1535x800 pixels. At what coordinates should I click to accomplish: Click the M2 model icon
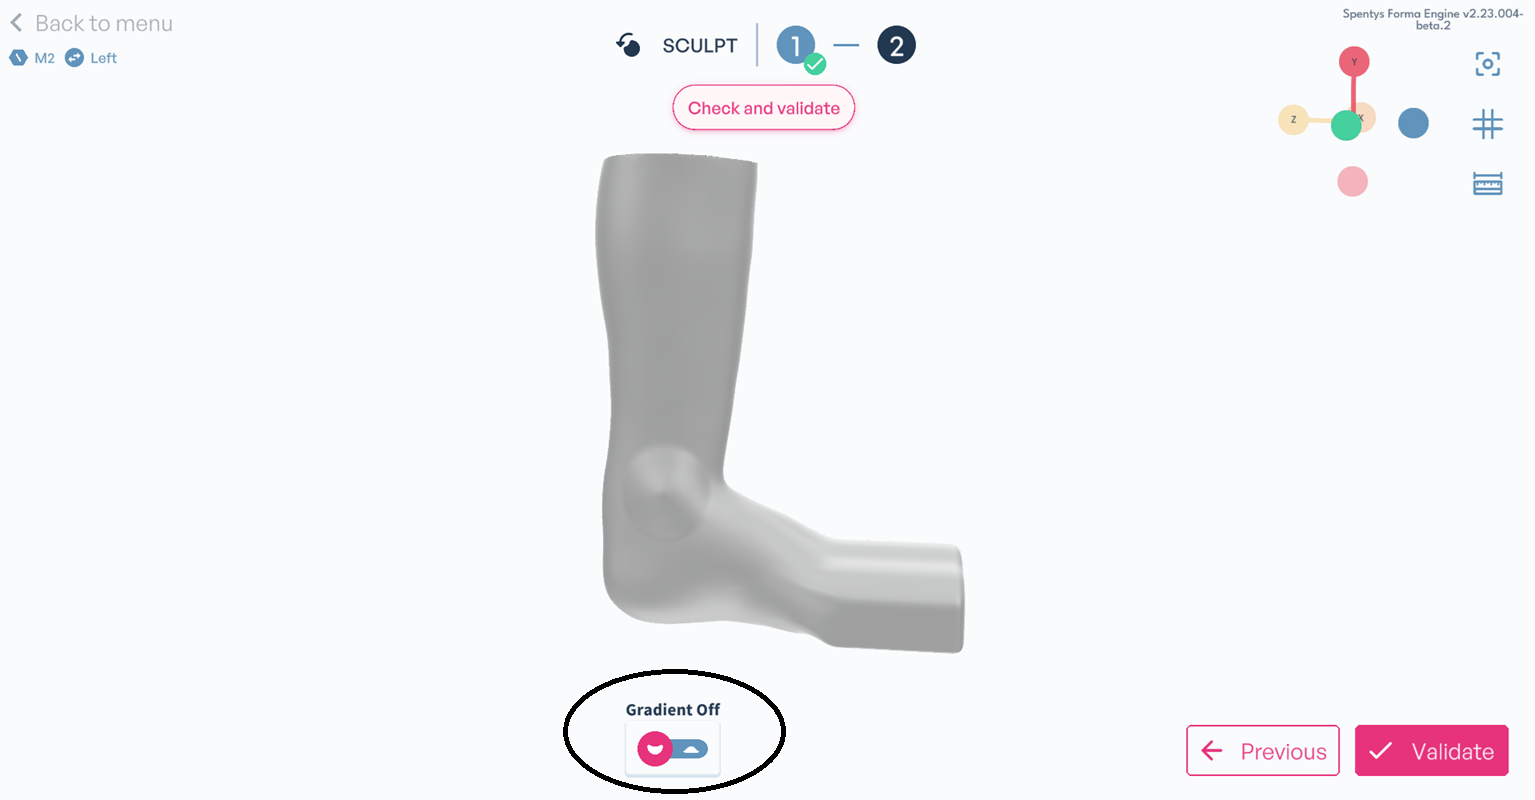(18, 58)
